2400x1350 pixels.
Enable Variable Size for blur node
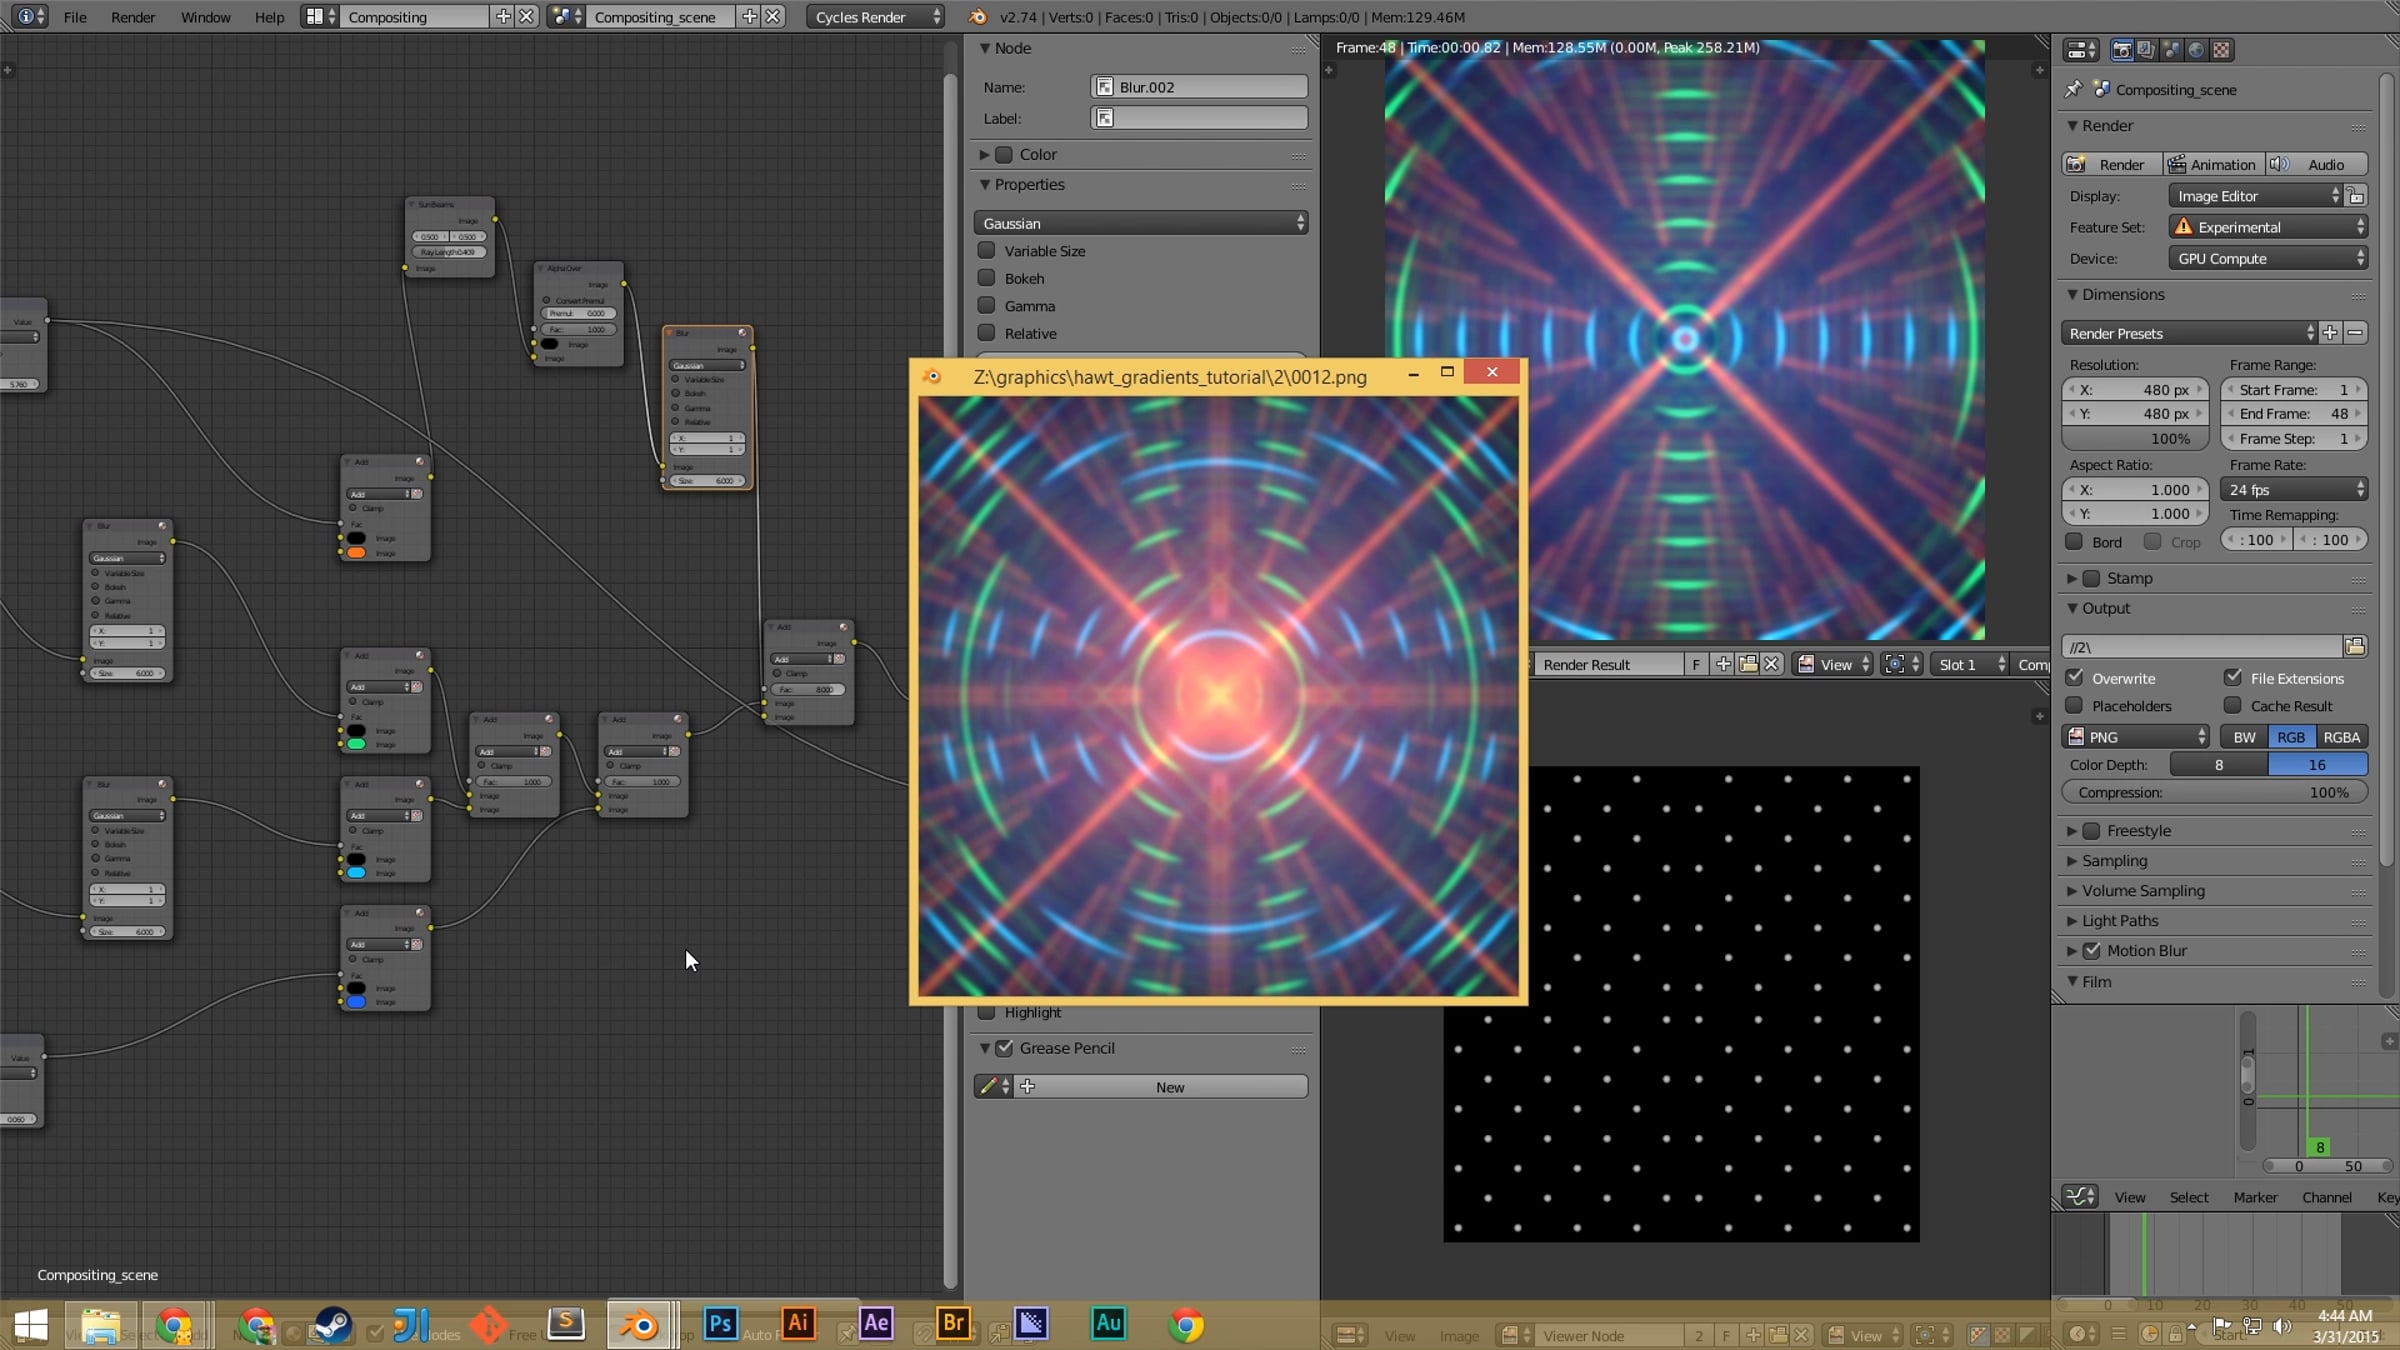coord(987,251)
